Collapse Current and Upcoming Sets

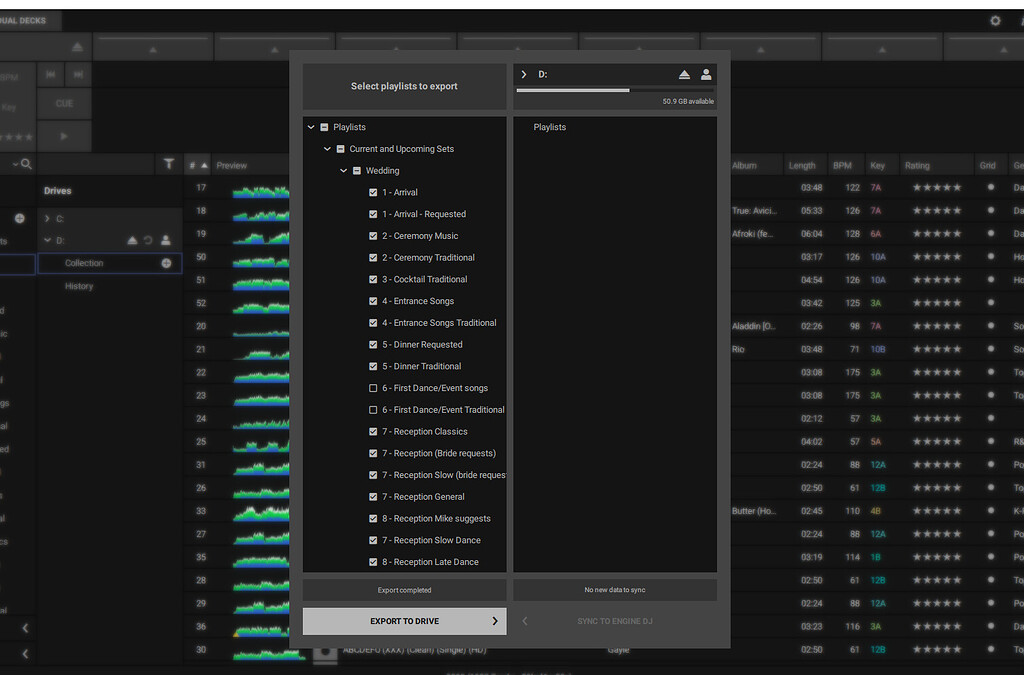[327, 148]
